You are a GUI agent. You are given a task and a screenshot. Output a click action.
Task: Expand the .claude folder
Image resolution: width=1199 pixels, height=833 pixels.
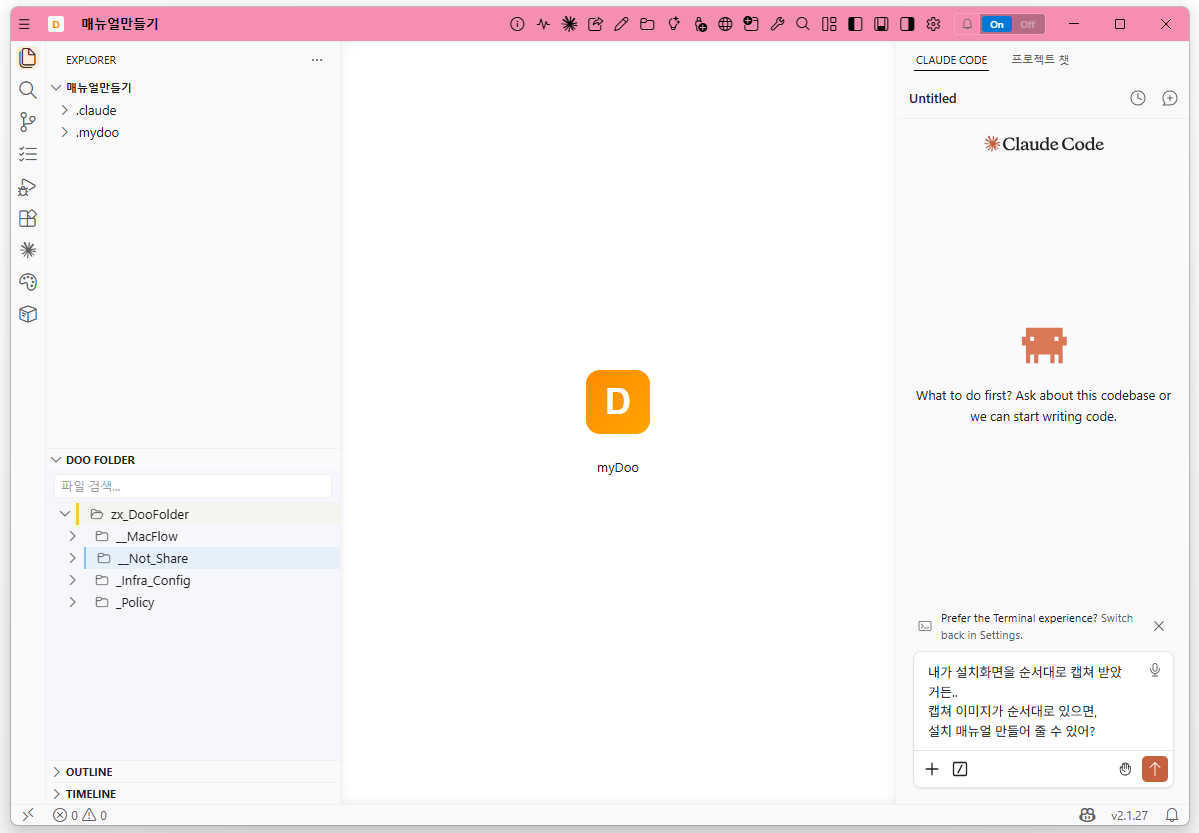(x=64, y=110)
